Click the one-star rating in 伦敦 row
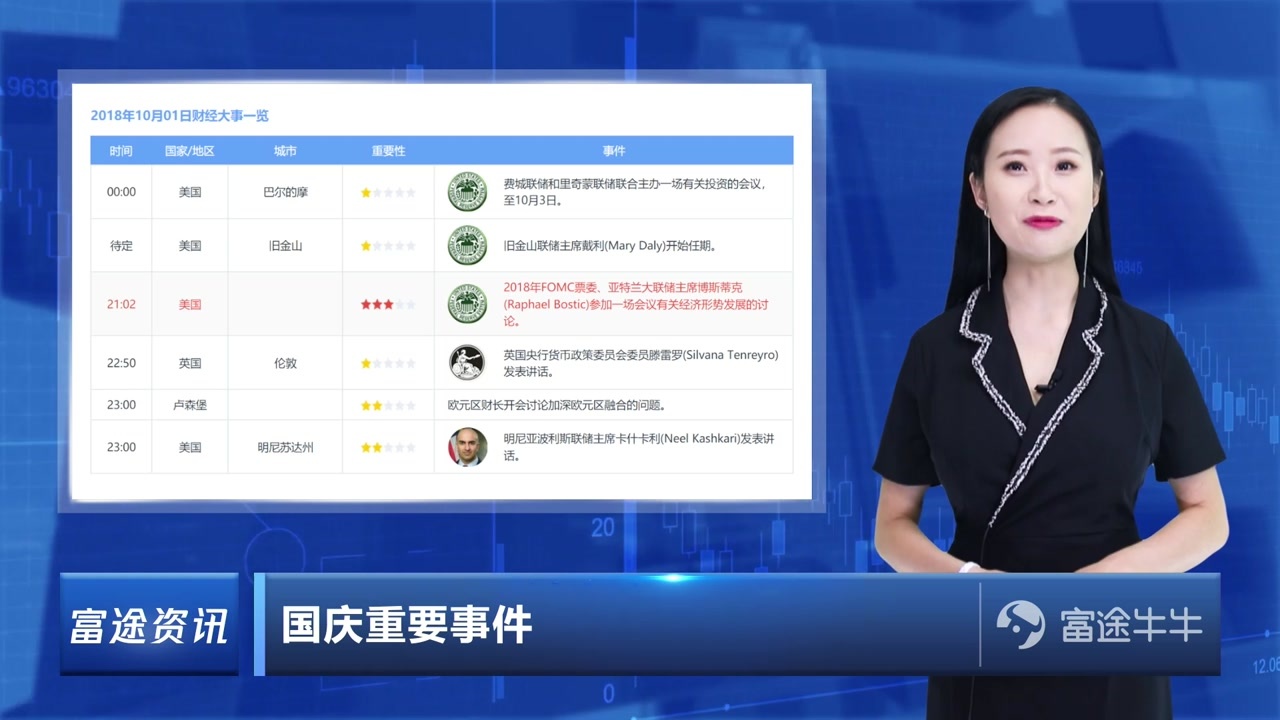The width and height of the screenshot is (1280, 720). 388,363
